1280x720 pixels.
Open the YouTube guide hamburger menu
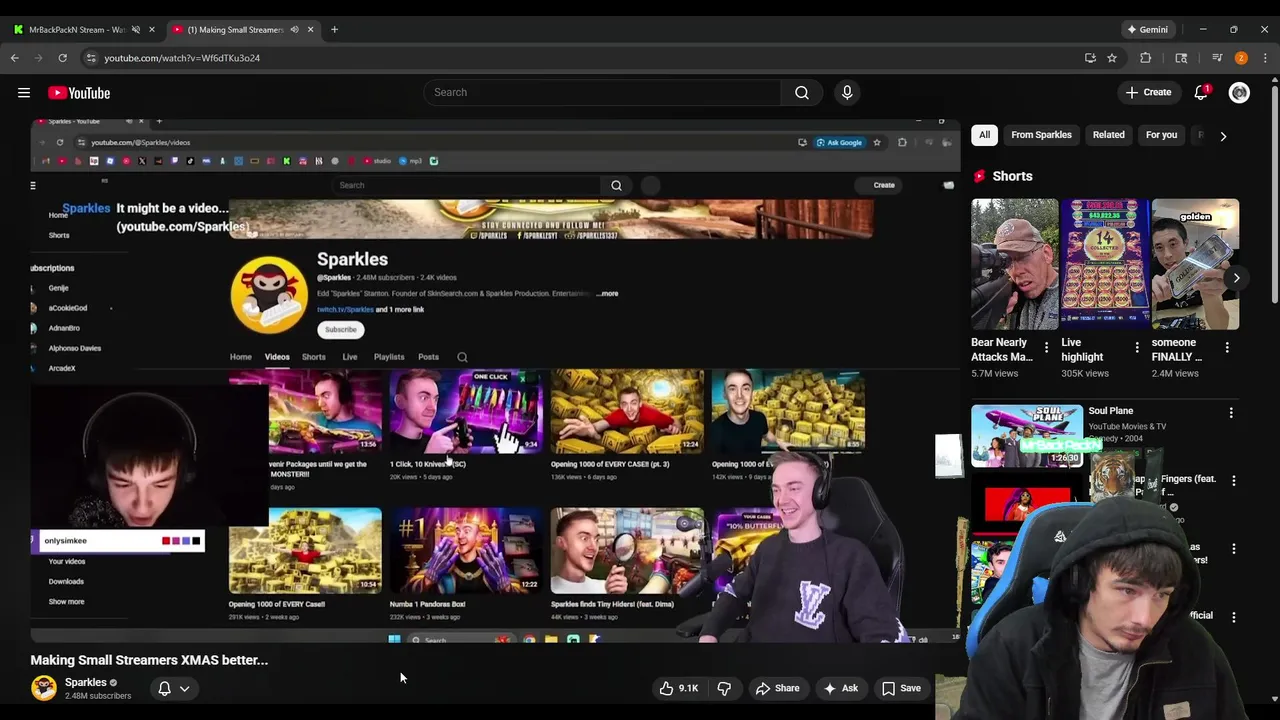pos(24,93)
